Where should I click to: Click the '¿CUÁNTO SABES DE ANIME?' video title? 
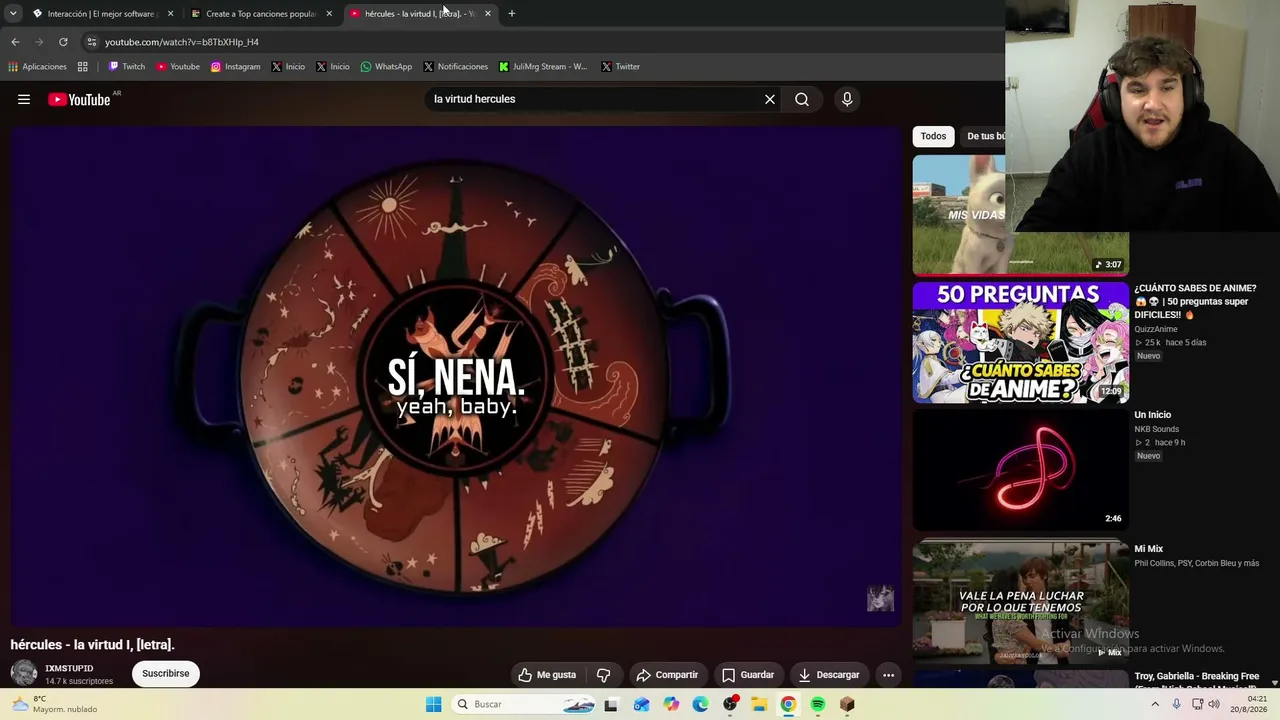(1195, 301)
